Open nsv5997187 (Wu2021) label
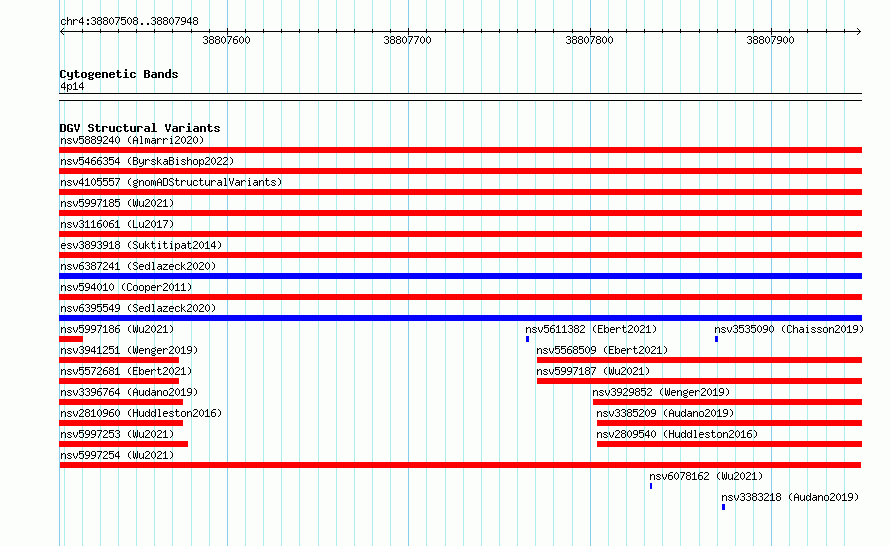 (593, 371)
